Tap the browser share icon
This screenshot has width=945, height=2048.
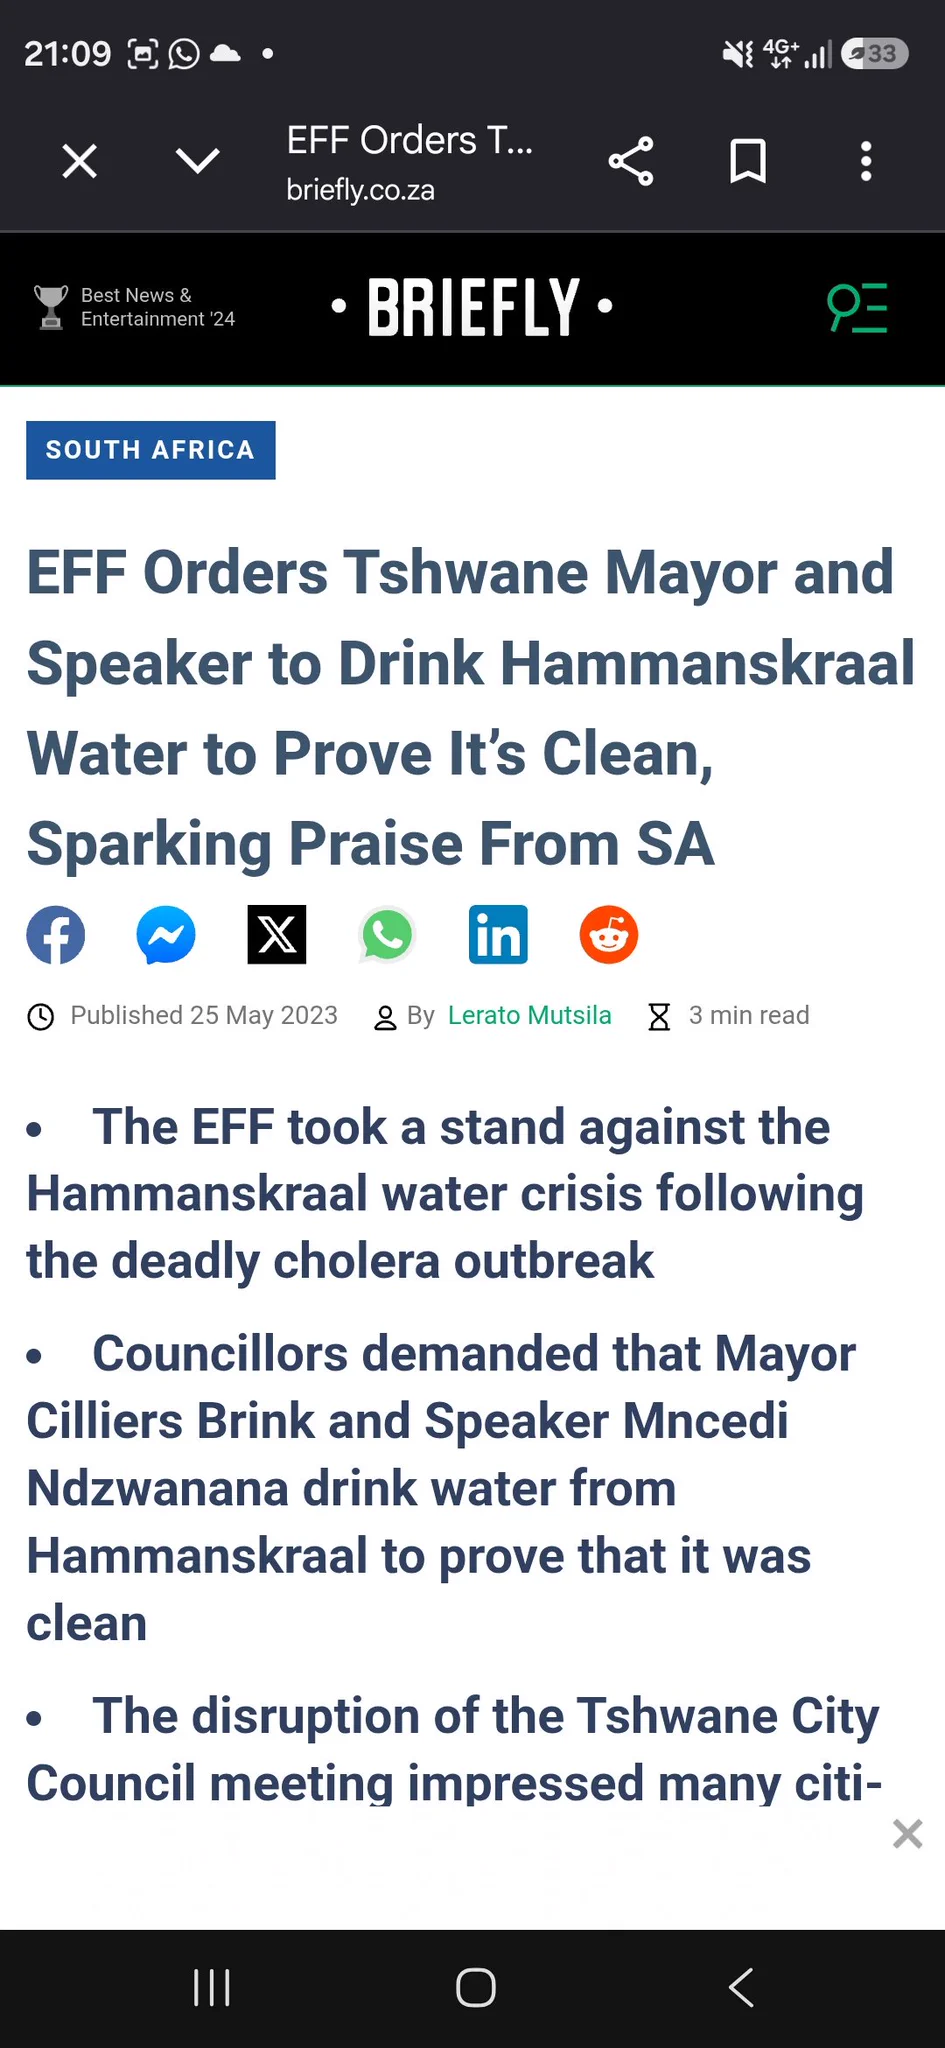tap(631, 161)
